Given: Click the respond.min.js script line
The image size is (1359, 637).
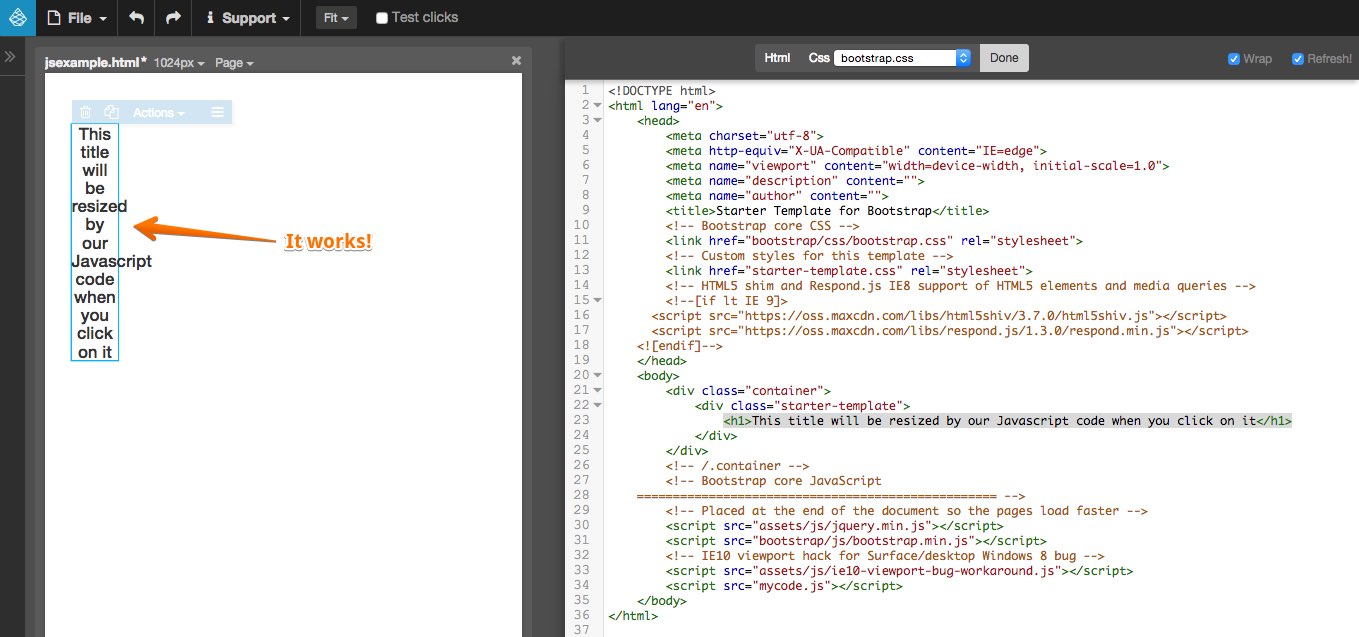Looking at the screenshot, I should 950,330.
